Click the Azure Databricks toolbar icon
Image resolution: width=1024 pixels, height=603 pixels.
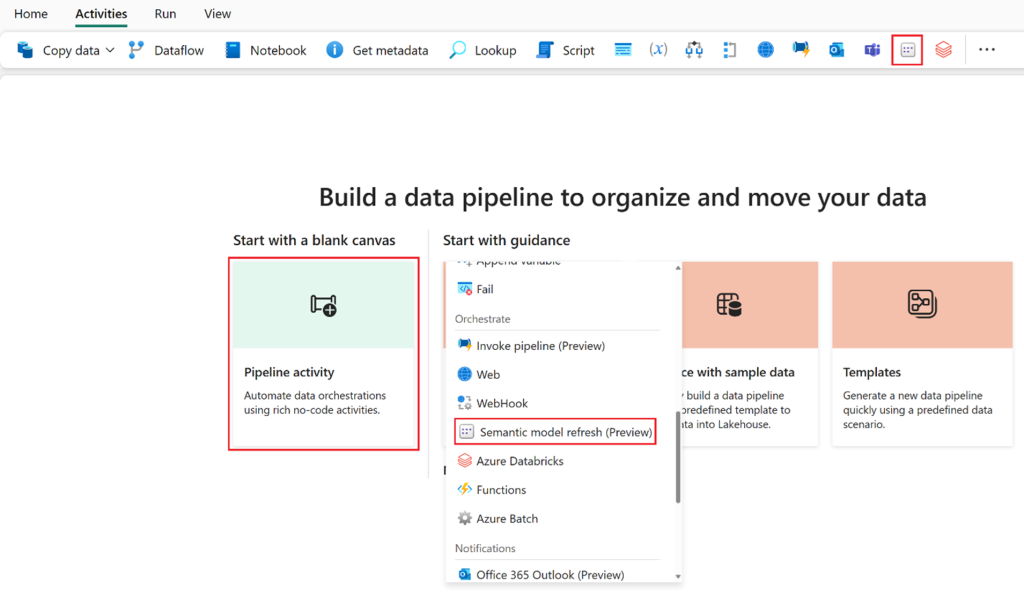[943, 50]
